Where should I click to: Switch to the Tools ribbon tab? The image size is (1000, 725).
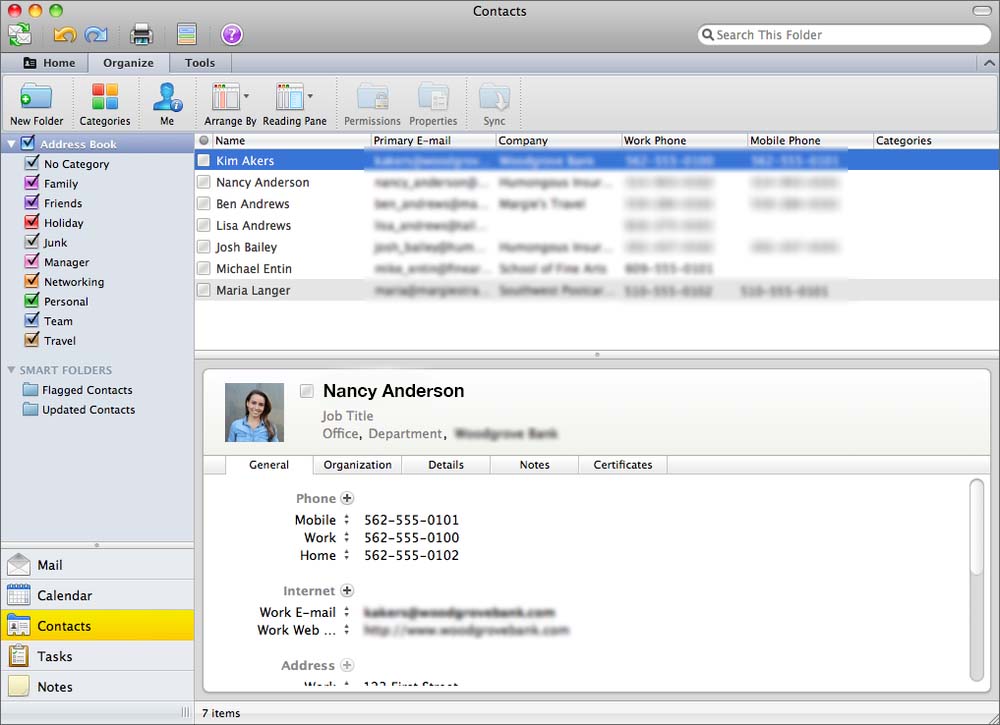(200, 62)
